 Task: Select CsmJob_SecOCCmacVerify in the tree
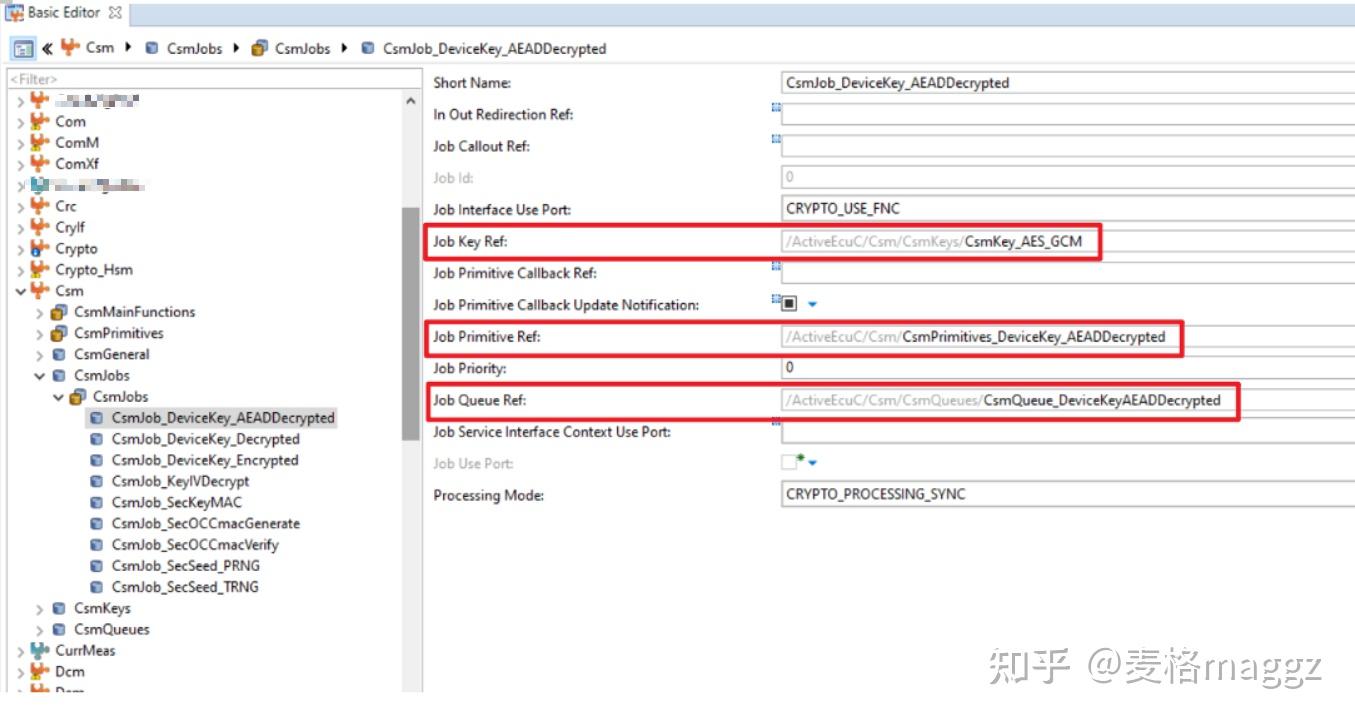click(195, 545)
